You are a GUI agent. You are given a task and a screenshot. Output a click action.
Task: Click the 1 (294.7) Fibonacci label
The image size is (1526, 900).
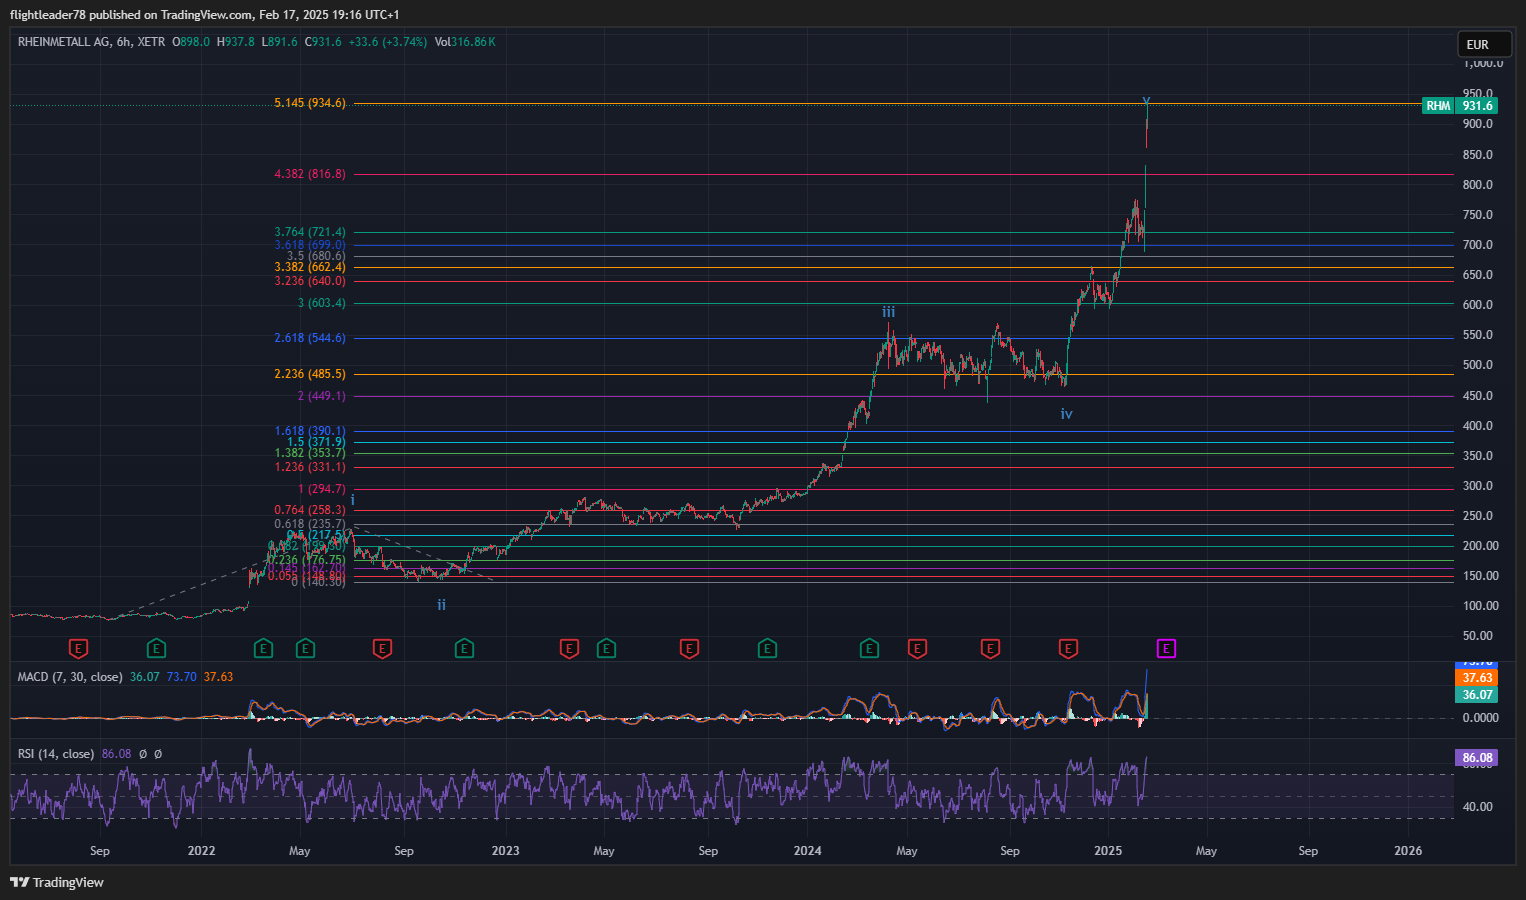pos(321,489)
